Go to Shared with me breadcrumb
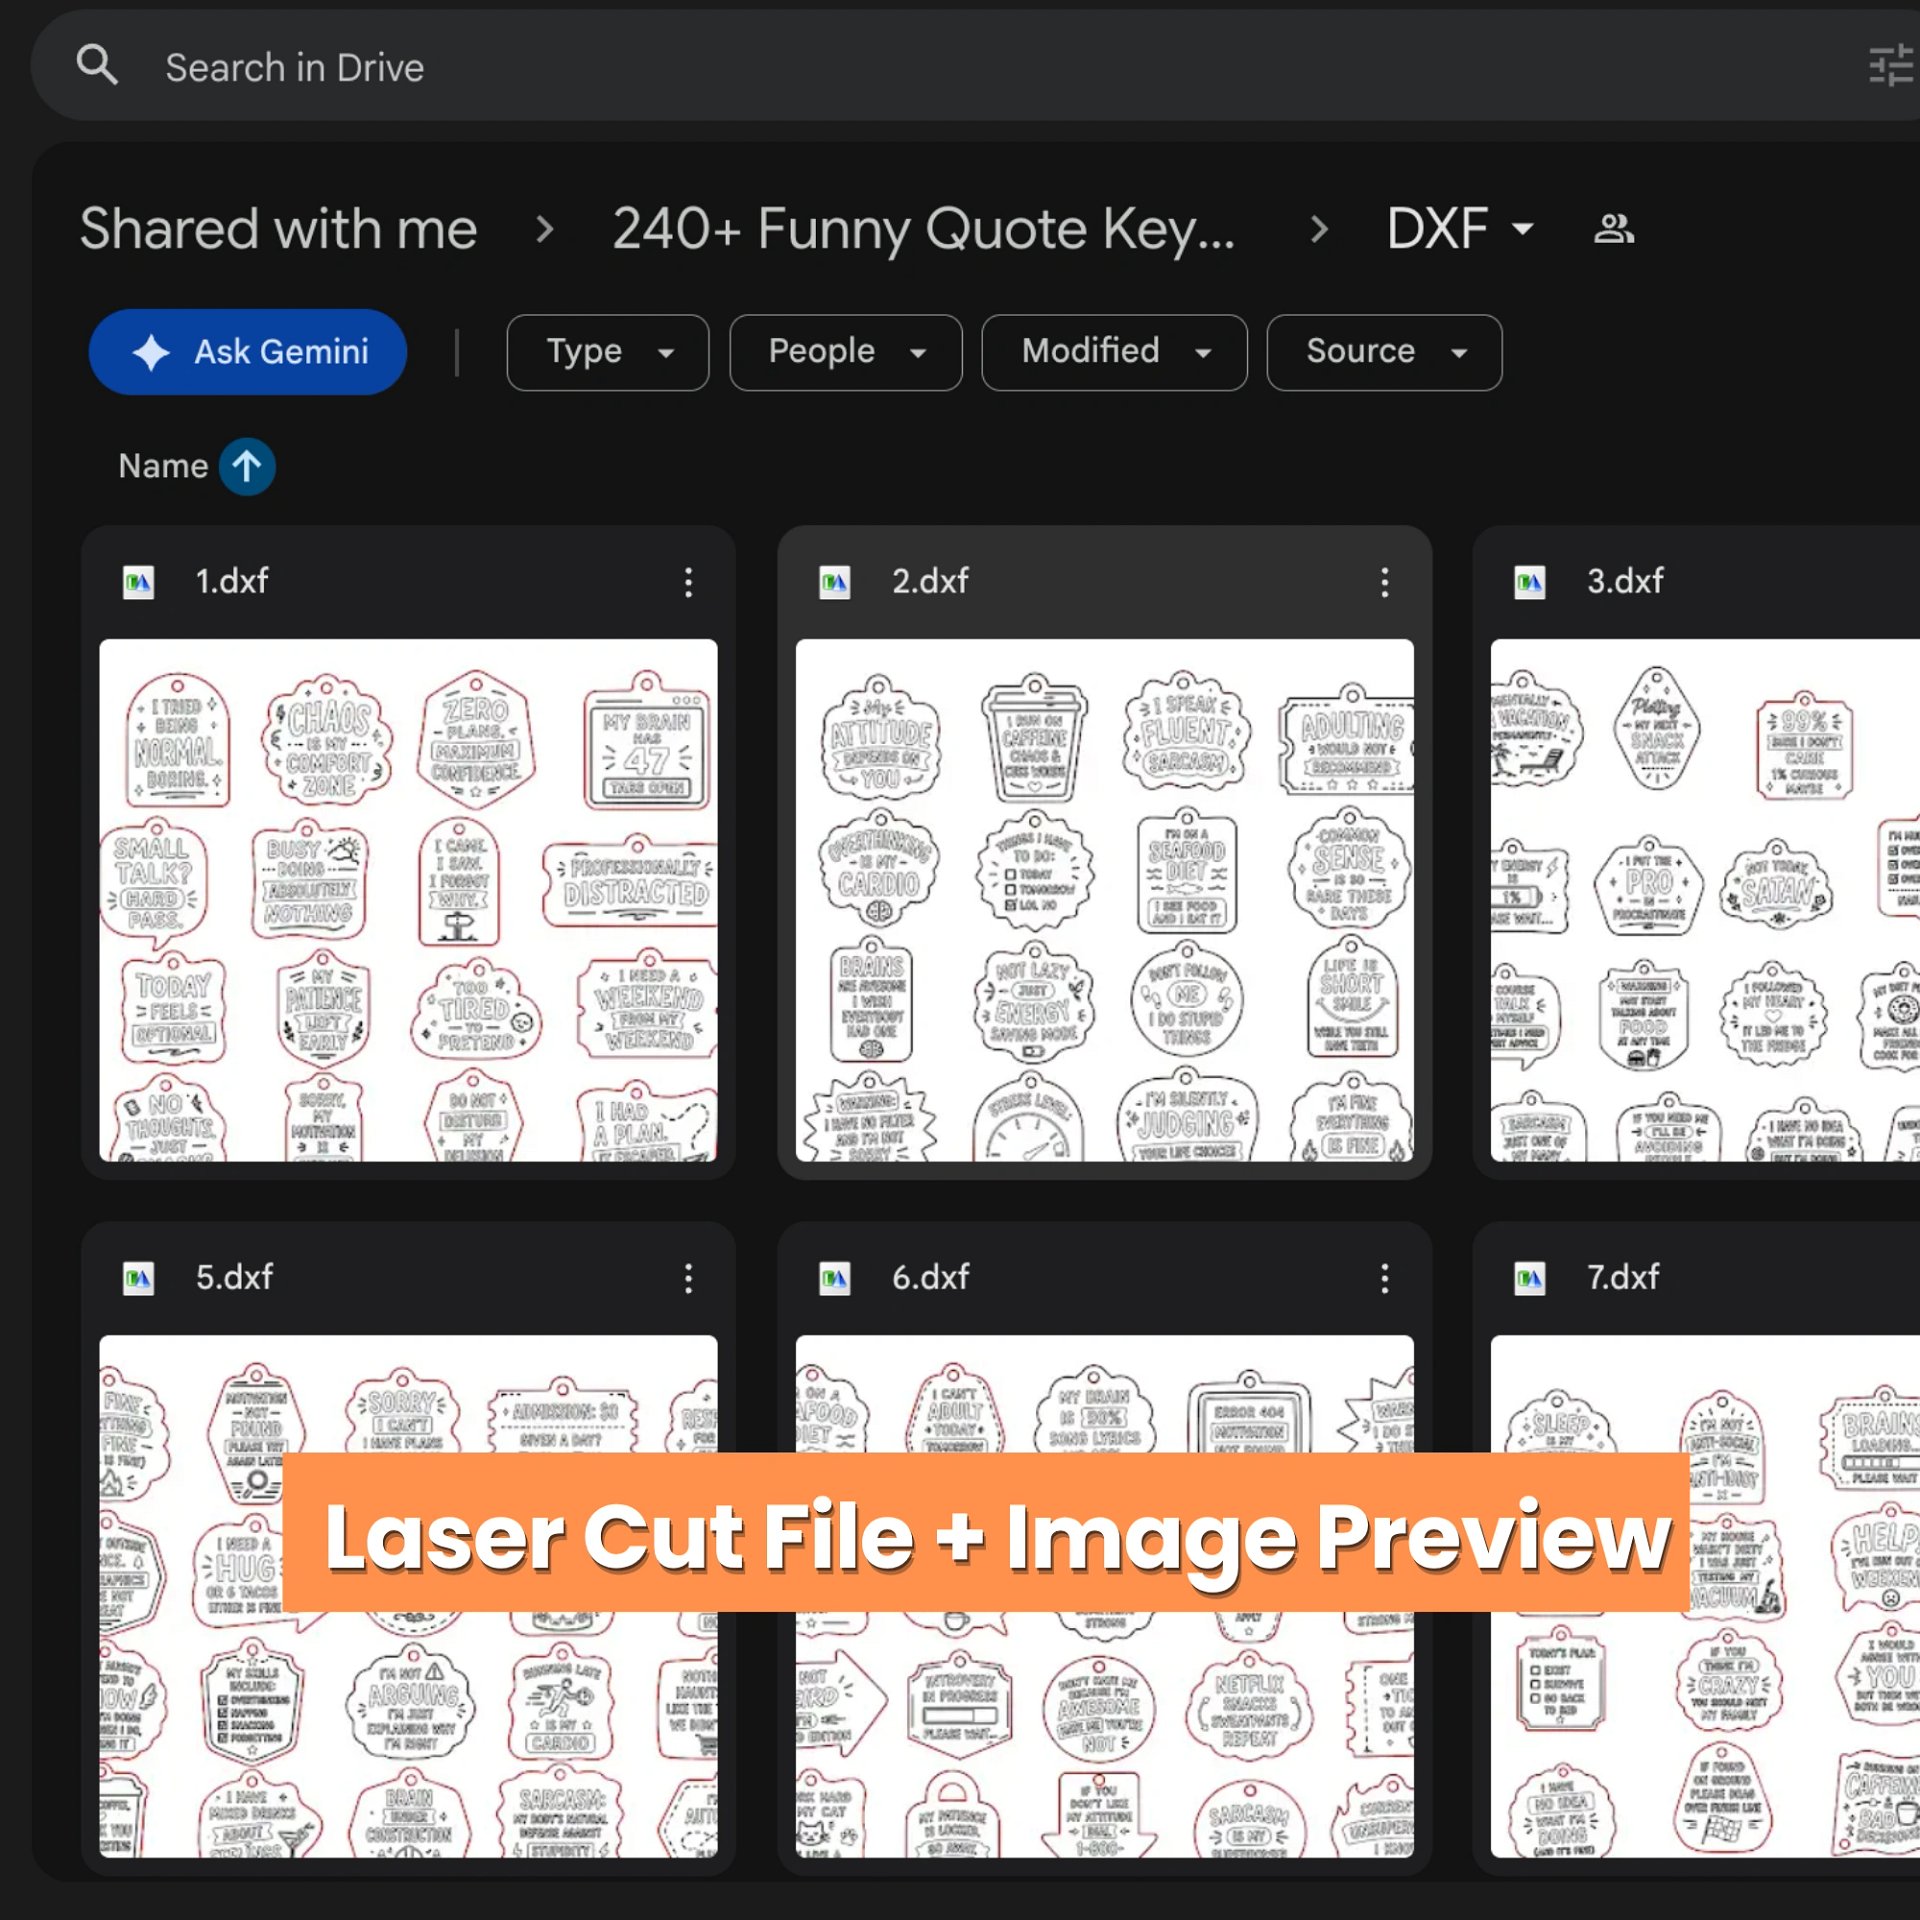 [278, 229]
